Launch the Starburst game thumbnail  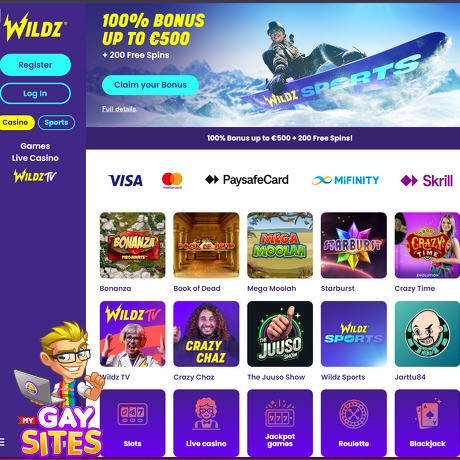[354, 245]
